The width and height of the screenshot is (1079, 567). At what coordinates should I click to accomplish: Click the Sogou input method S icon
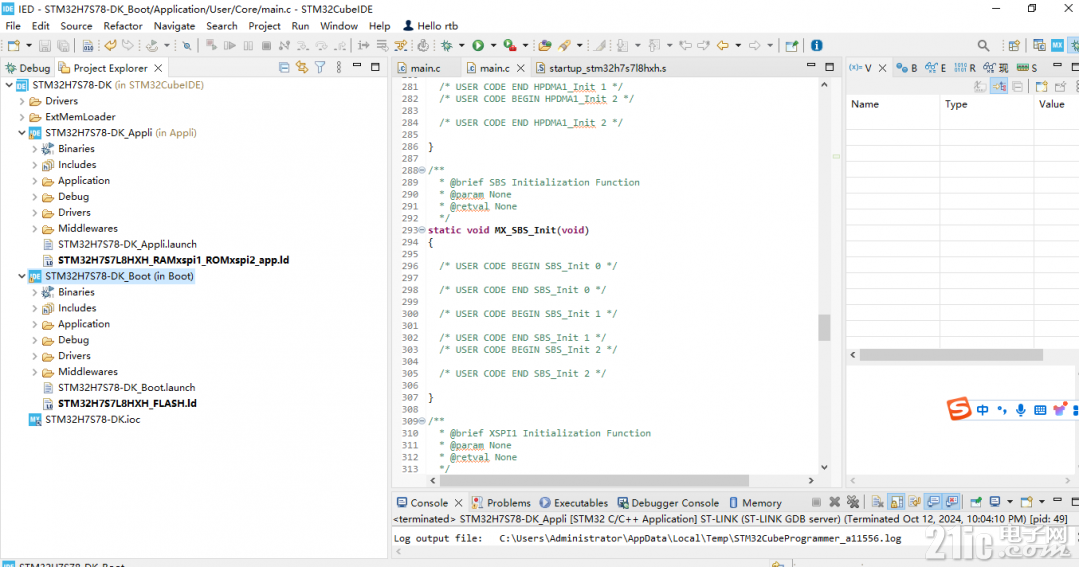[959, 409]
